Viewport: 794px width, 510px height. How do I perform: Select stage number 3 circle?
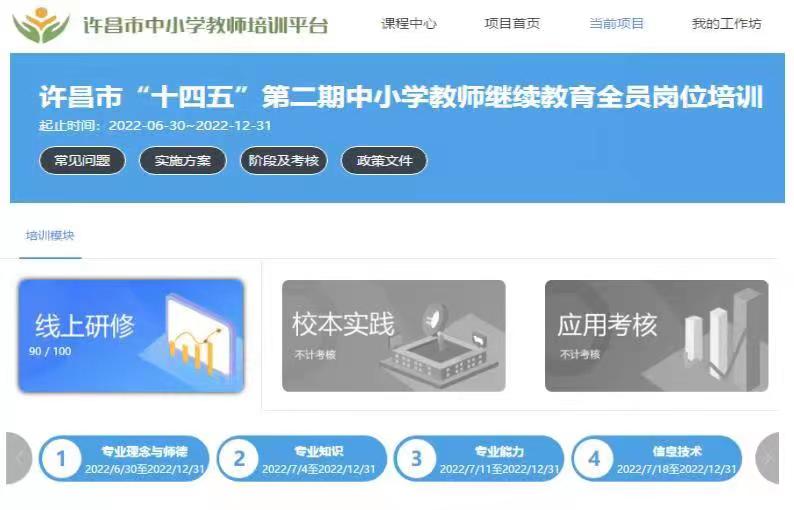pyautogui.click(x=416, y=459)
